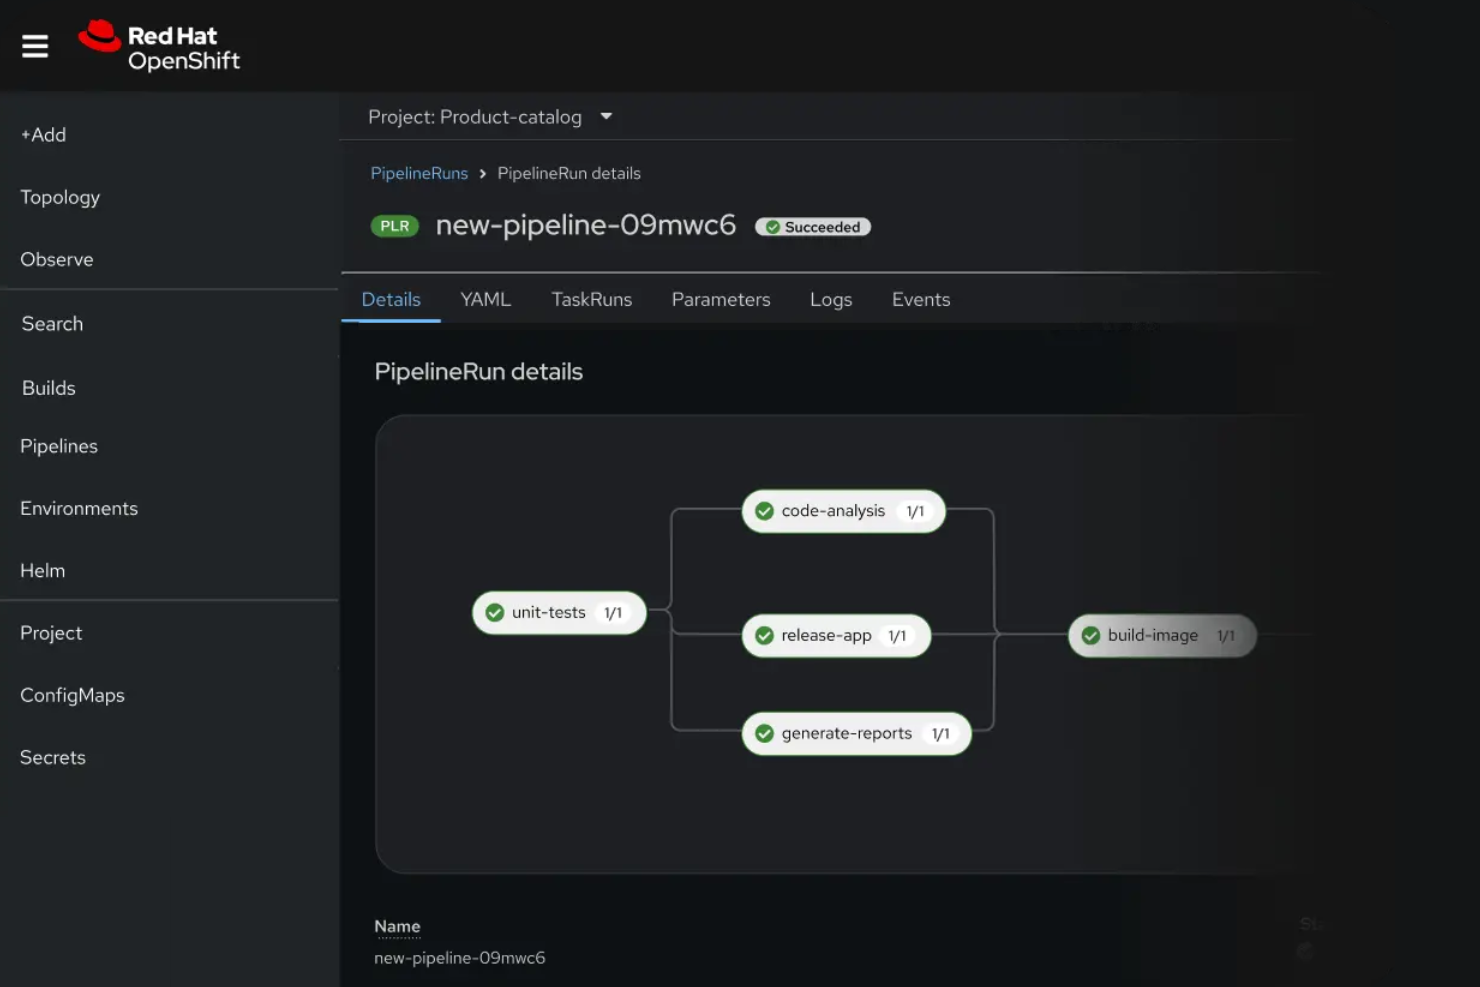
Task: View the Parameters tab
Action: click(721, 299)
